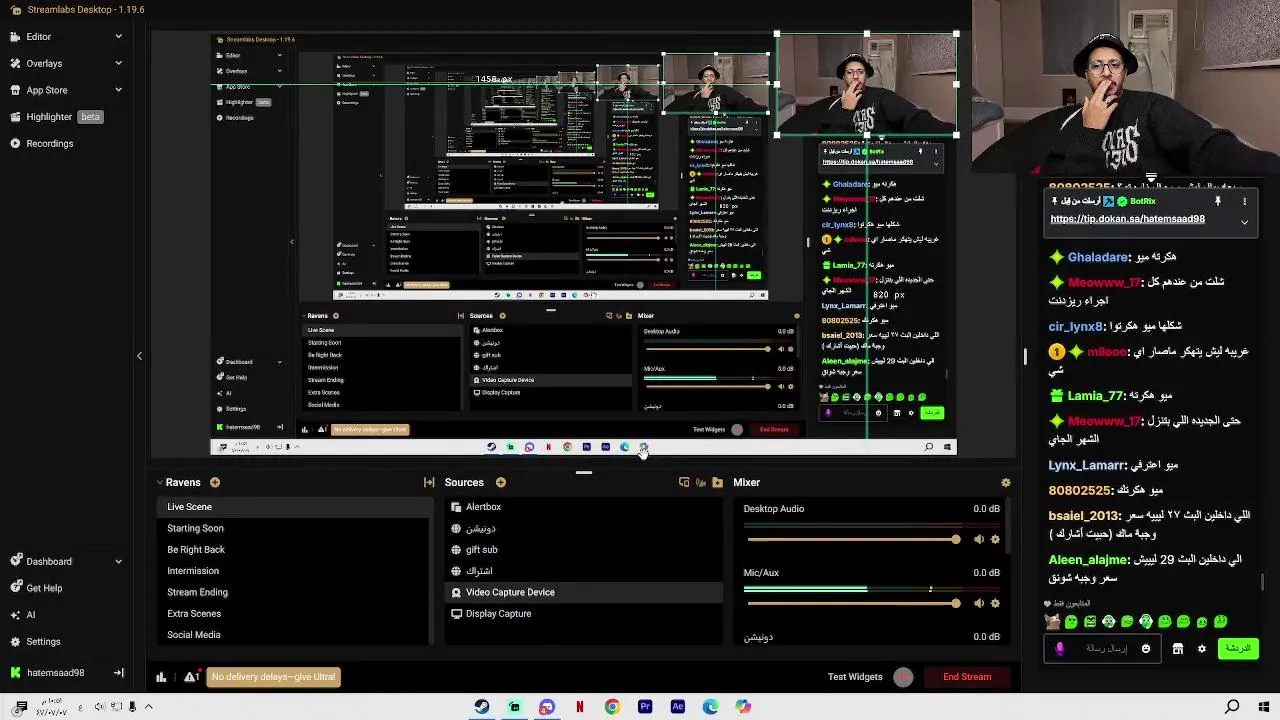Screen dimensions: 1280x720
Task: Add a source folder icon
Action: [718, 483]
